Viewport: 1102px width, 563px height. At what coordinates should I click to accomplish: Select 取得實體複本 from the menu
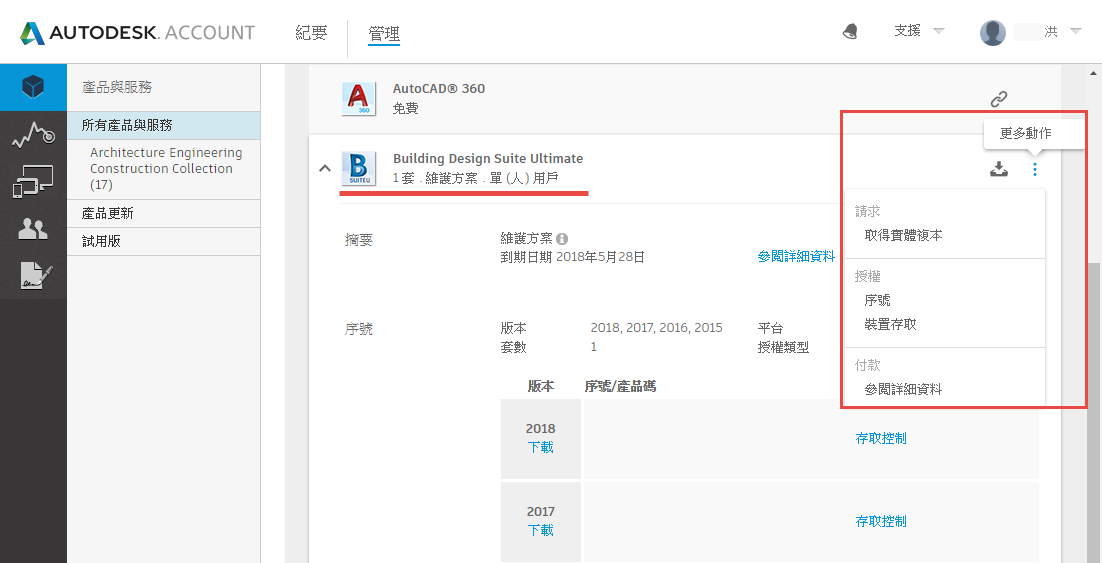point(904,235)
